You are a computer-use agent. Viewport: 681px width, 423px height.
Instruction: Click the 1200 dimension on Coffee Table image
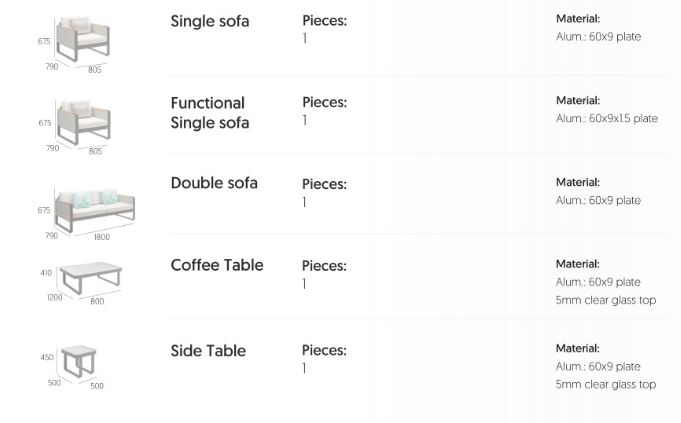coord(54,297)
